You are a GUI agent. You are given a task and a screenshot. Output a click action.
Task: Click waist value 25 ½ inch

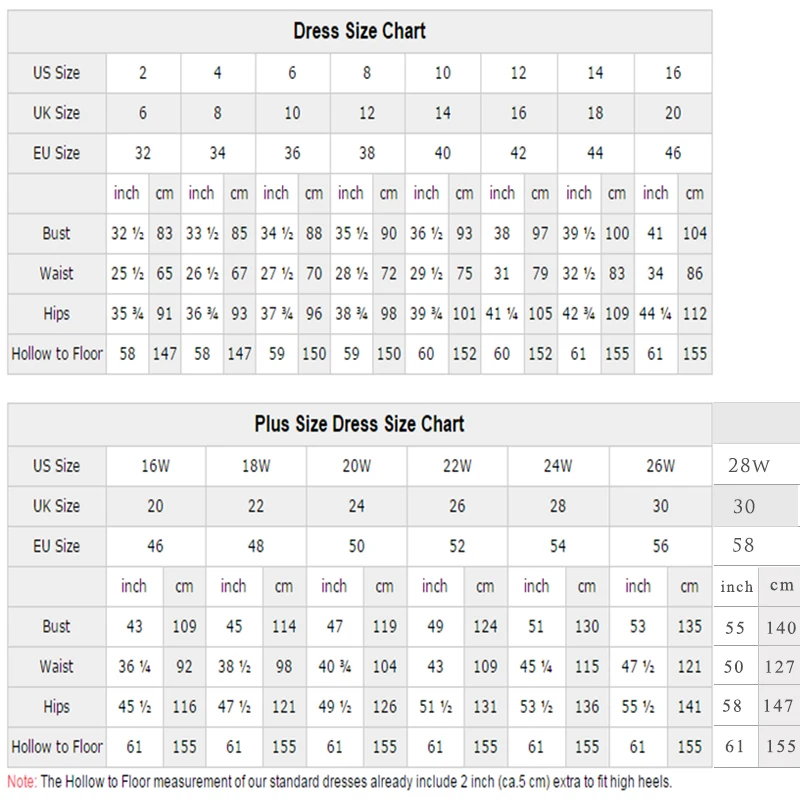(128, 273)
